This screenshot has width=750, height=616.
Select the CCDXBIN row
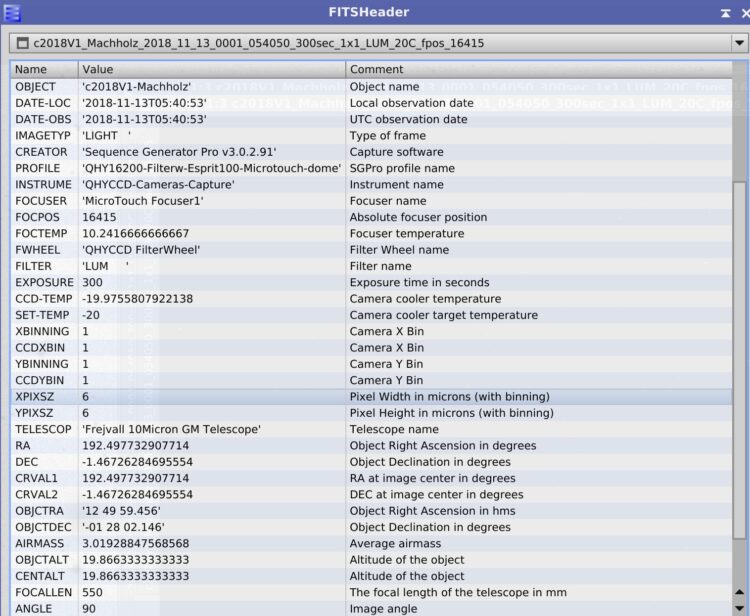click(x=371, y=347)
